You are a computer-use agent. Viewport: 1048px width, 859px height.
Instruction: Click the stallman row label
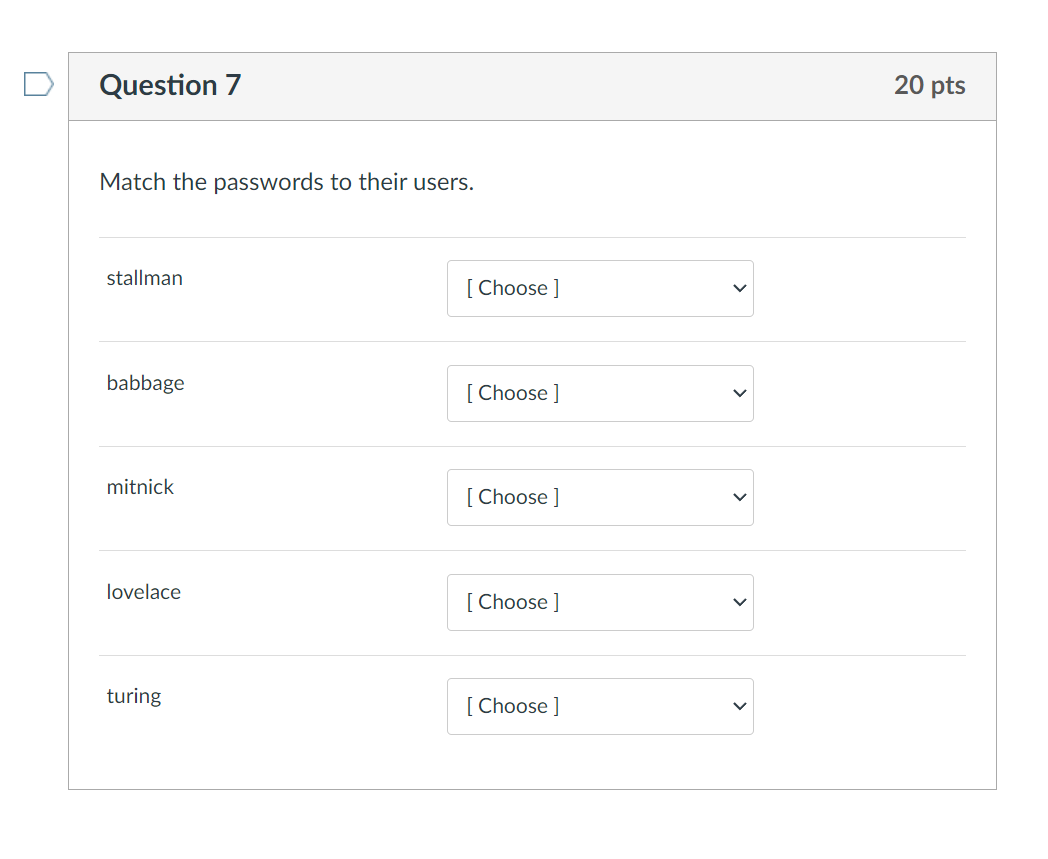click(x=144, y=278)
